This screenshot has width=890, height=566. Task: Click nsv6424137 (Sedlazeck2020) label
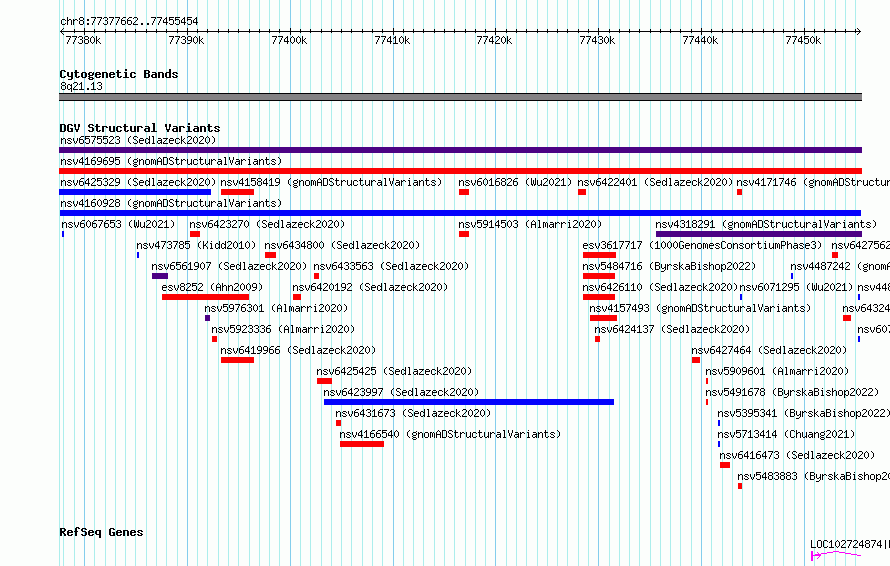[x=672, y=329]
